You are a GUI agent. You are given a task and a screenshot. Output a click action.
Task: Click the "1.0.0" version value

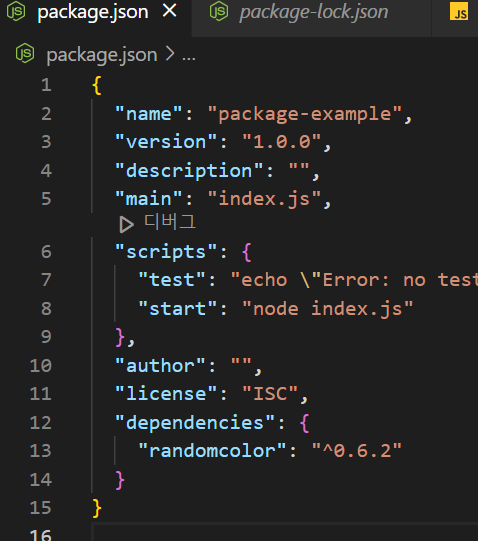coord(282,142)
